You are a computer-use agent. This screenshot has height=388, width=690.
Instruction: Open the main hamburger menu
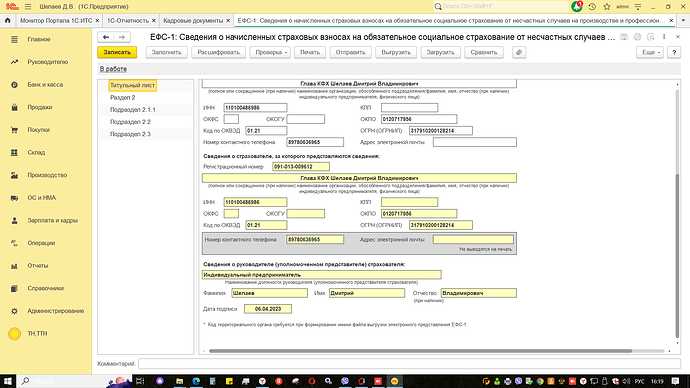click(28, 7)
